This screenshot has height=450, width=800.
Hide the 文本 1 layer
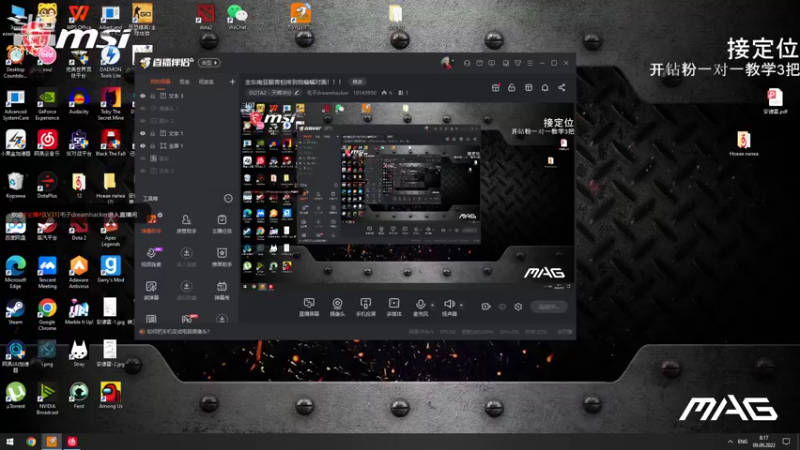[x=143, y=133]
